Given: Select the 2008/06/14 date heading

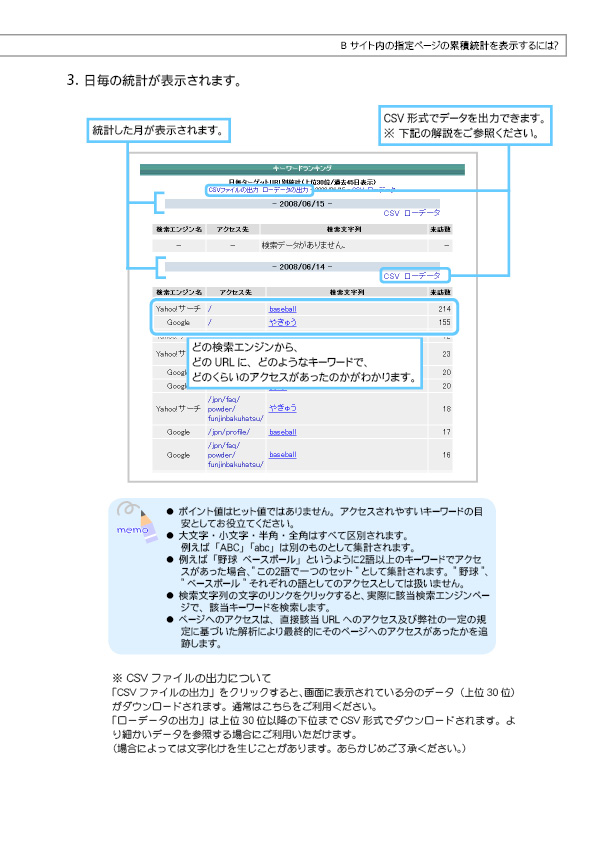Looking at the screenshot, I should point(302,267).
